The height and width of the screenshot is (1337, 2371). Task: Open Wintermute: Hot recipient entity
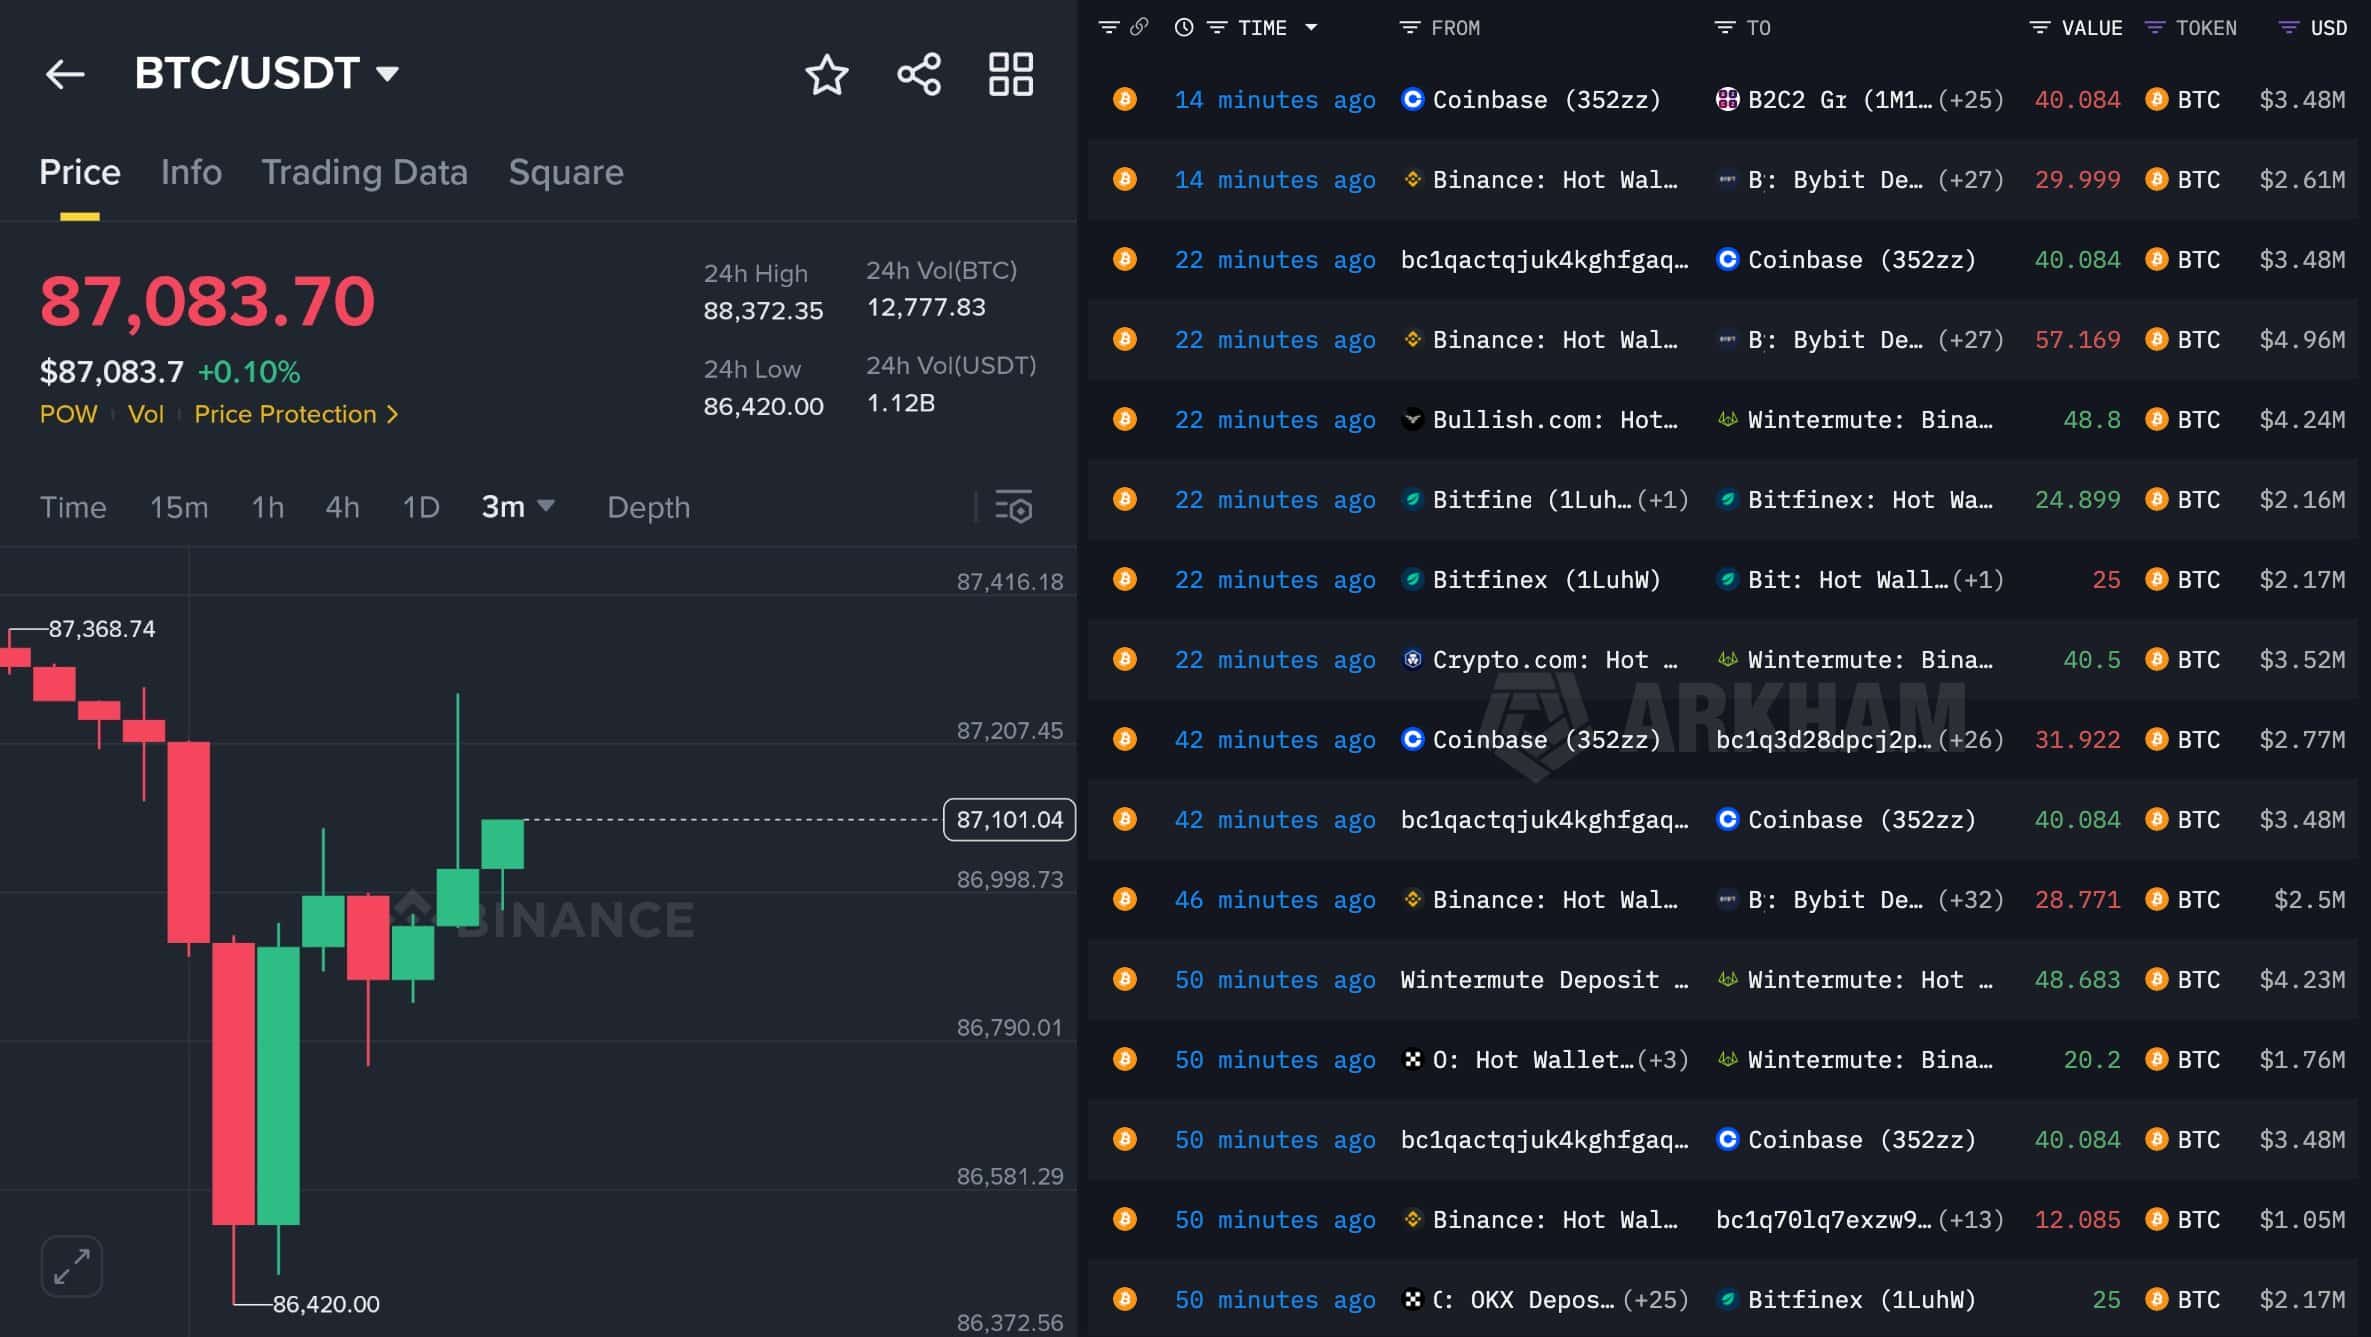1870,980
